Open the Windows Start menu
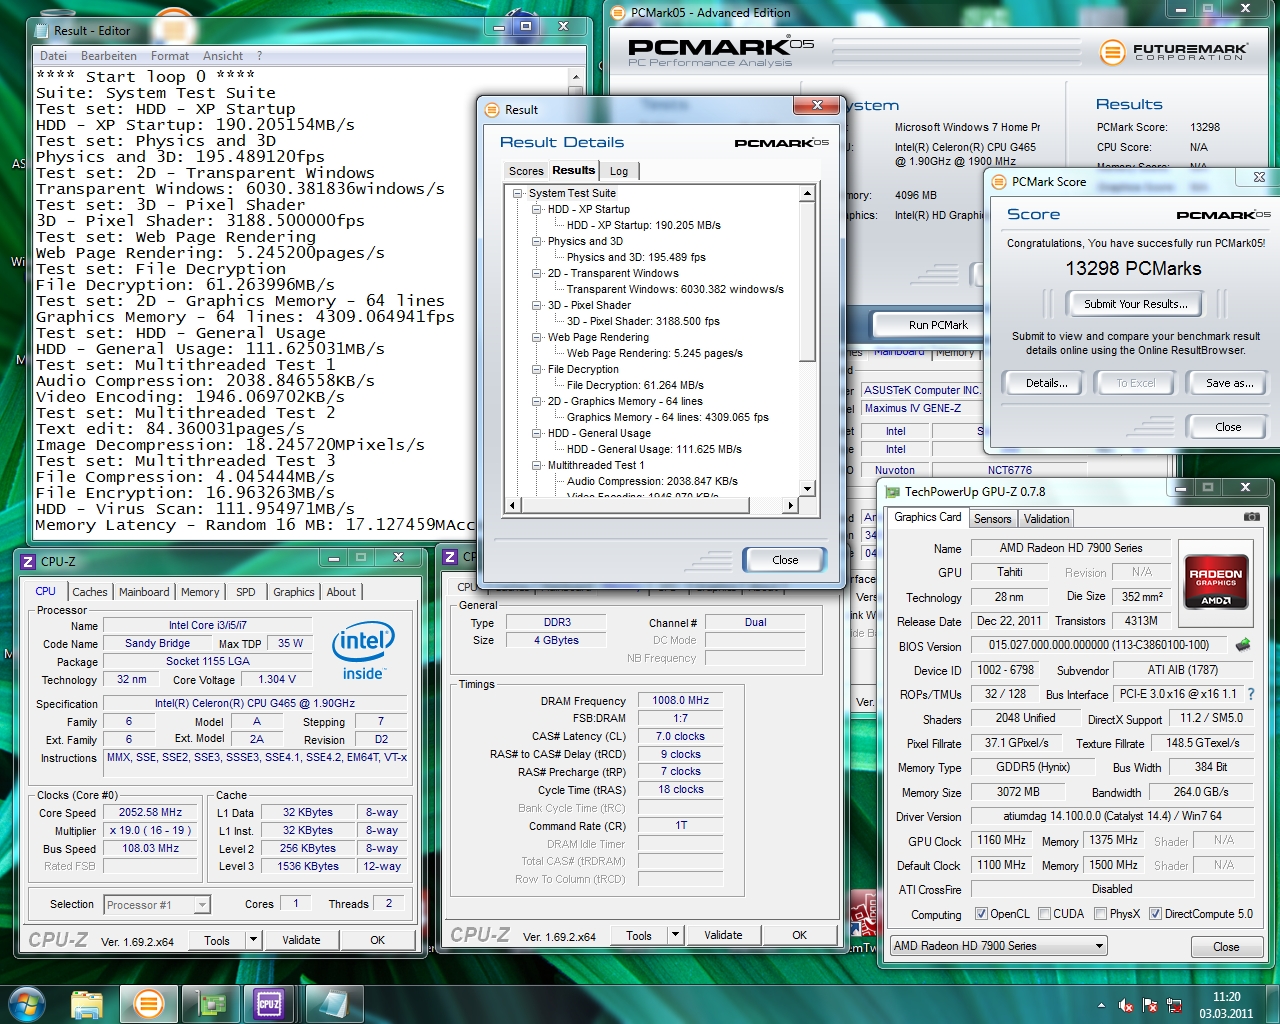The image size is (1280, 1024). click(27, 1003)
